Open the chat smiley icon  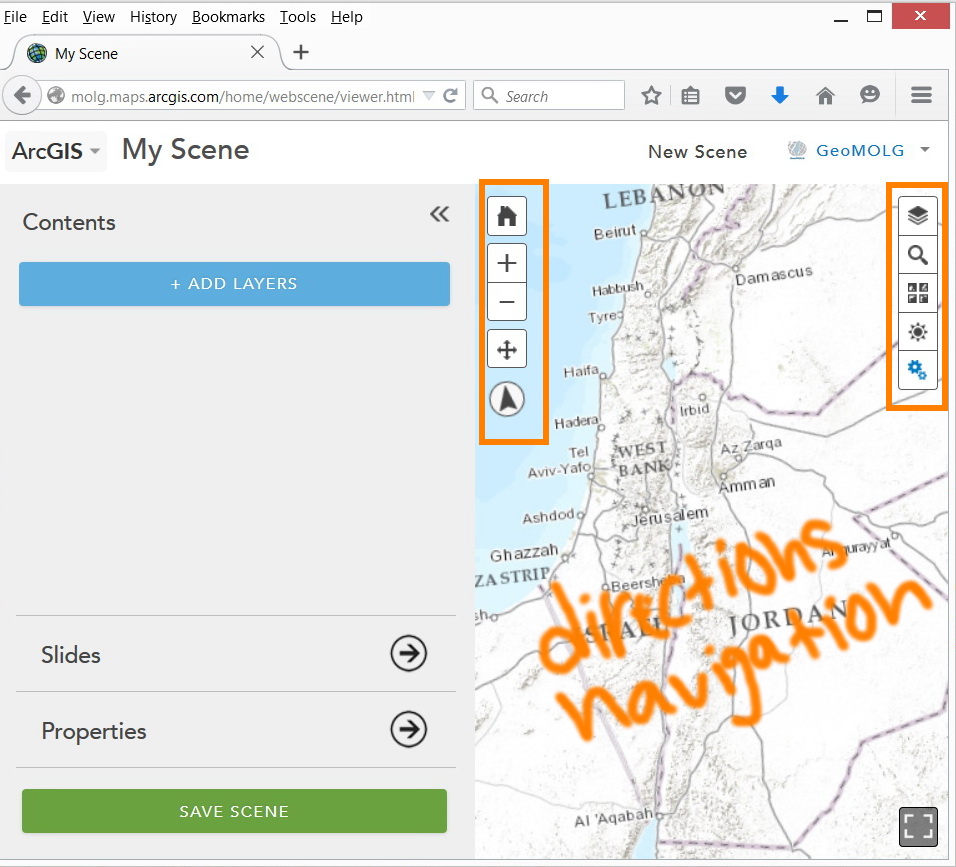(869, 95)
